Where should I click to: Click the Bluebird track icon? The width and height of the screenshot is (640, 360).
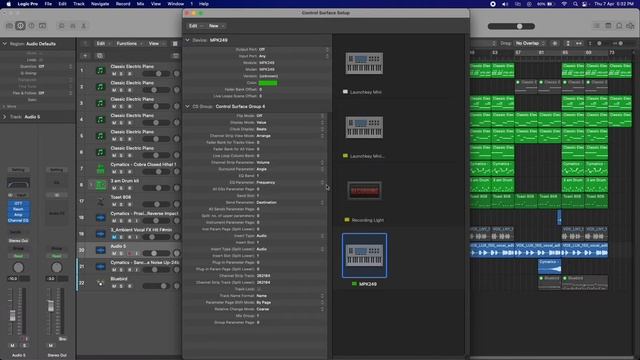[x=100, y=282]
